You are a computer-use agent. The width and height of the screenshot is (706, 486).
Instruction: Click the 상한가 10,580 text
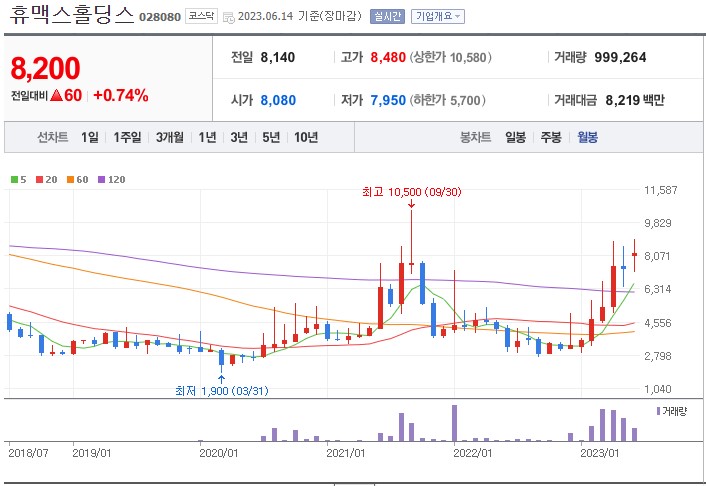click(x=450, y=58)
